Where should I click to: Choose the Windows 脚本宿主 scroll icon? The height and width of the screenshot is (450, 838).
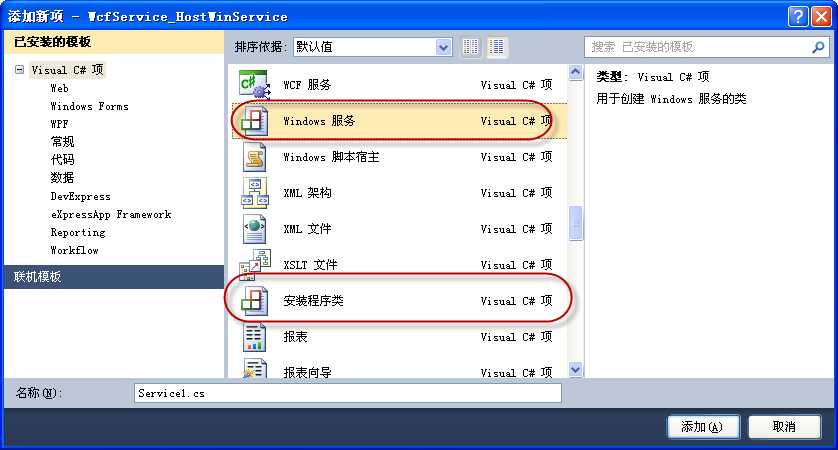254,157
